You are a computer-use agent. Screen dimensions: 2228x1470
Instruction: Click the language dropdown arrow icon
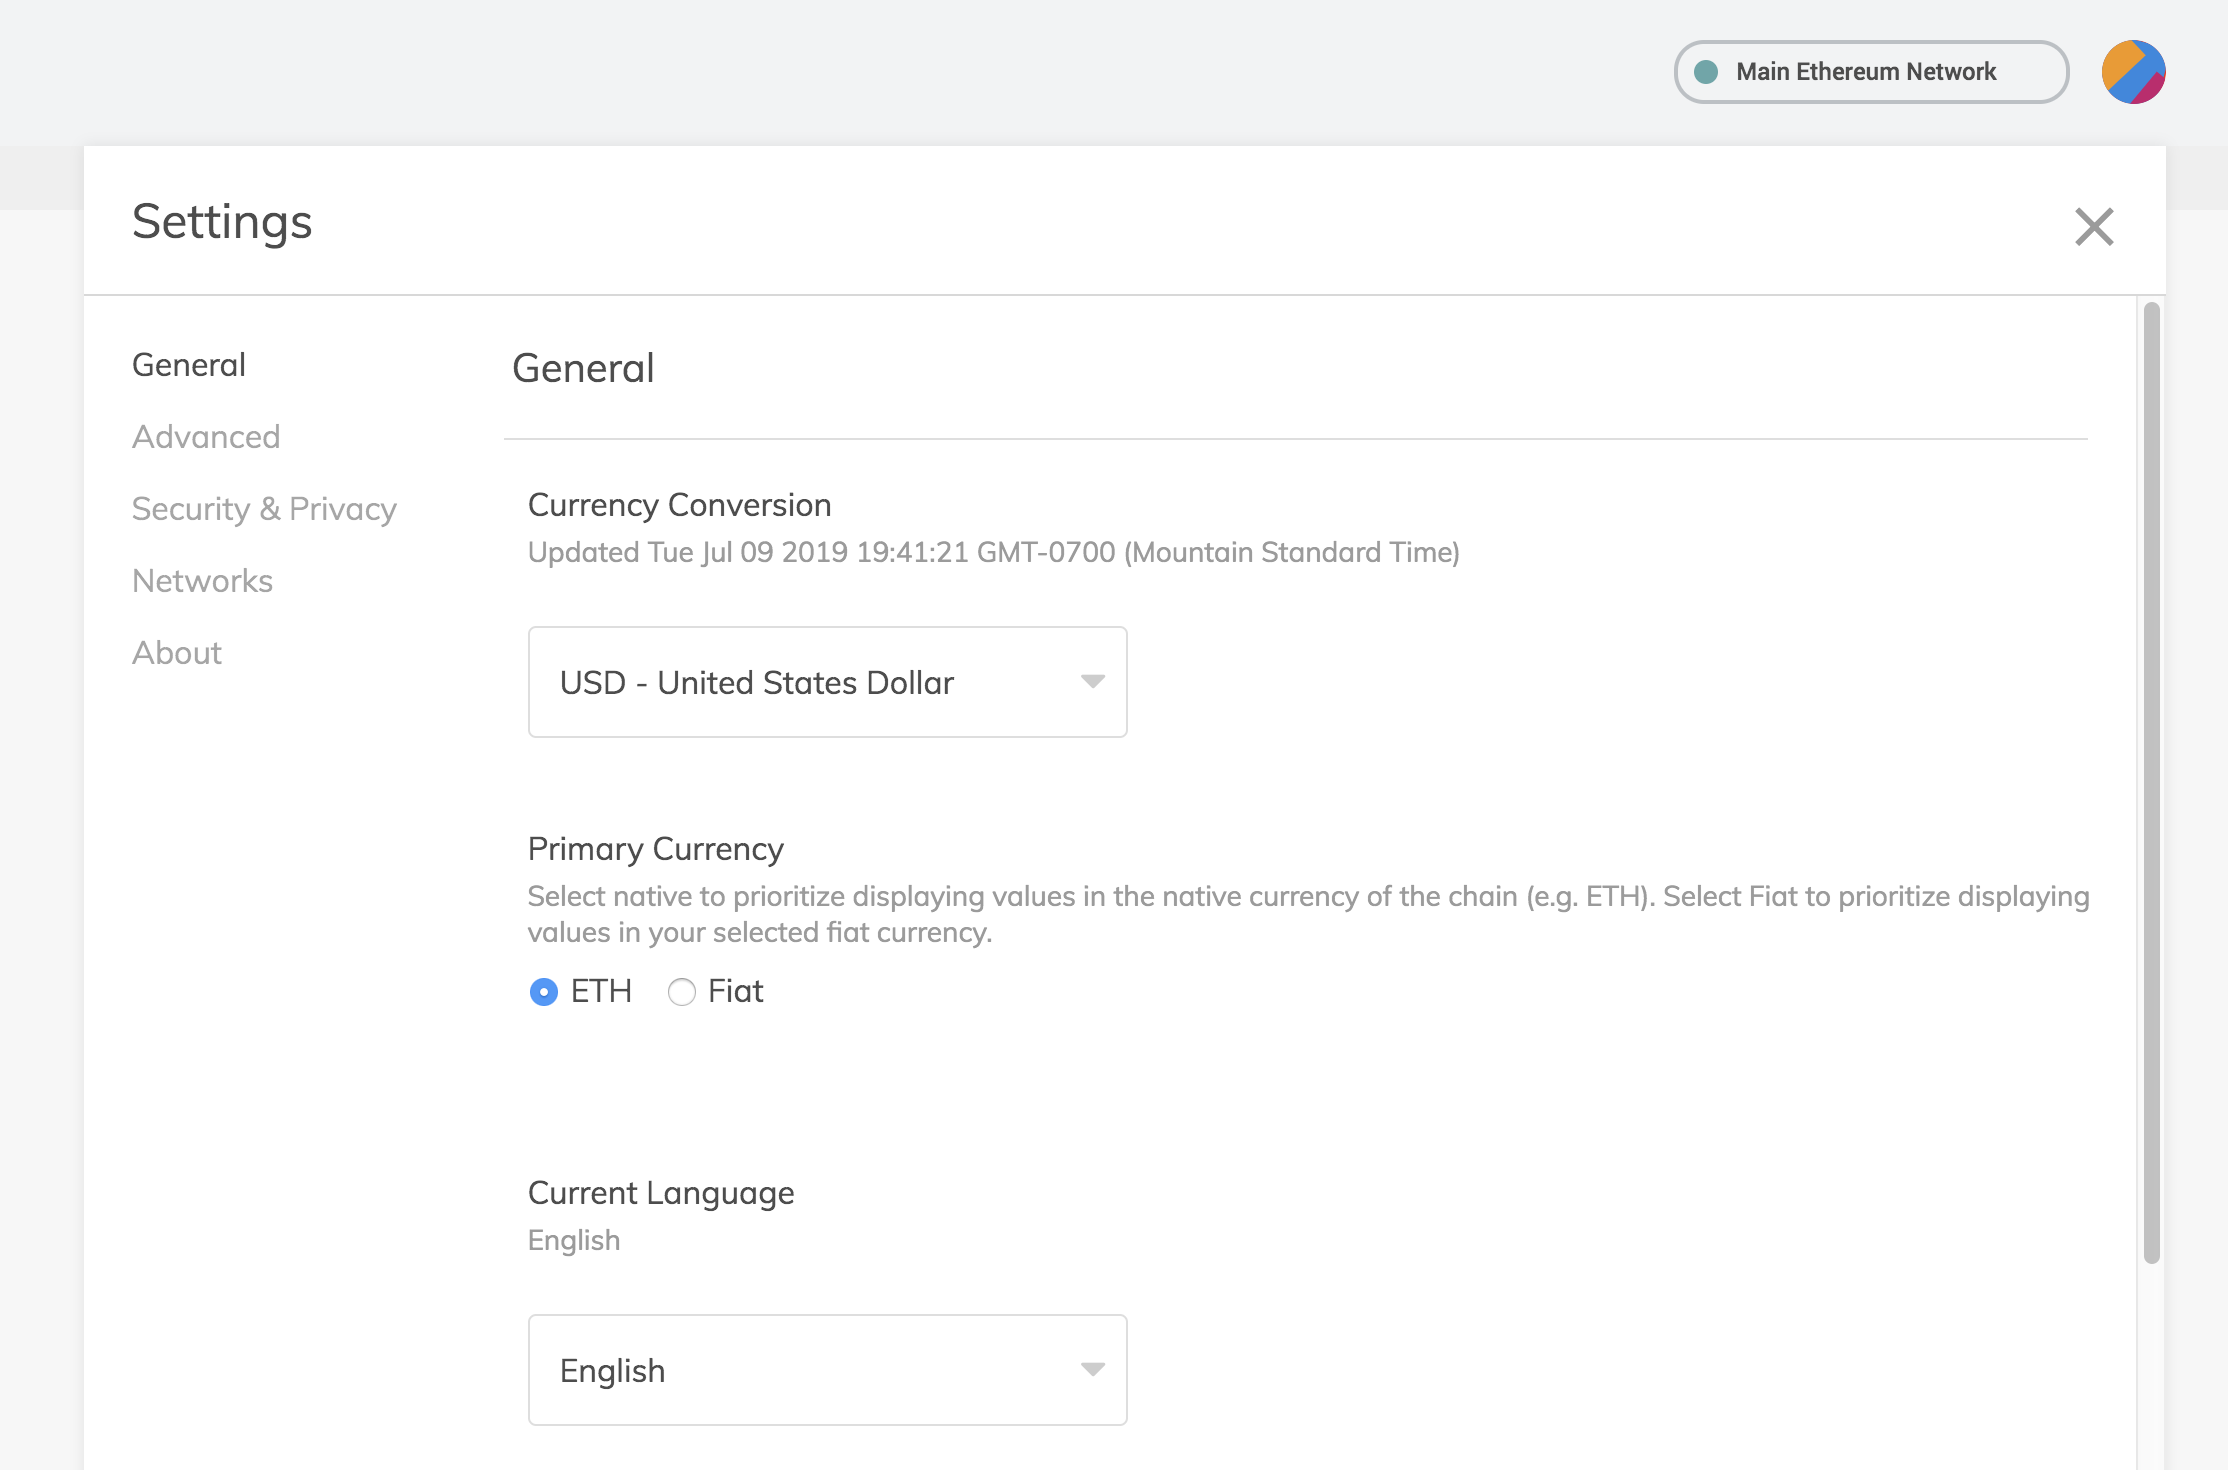(1092, 1369)
